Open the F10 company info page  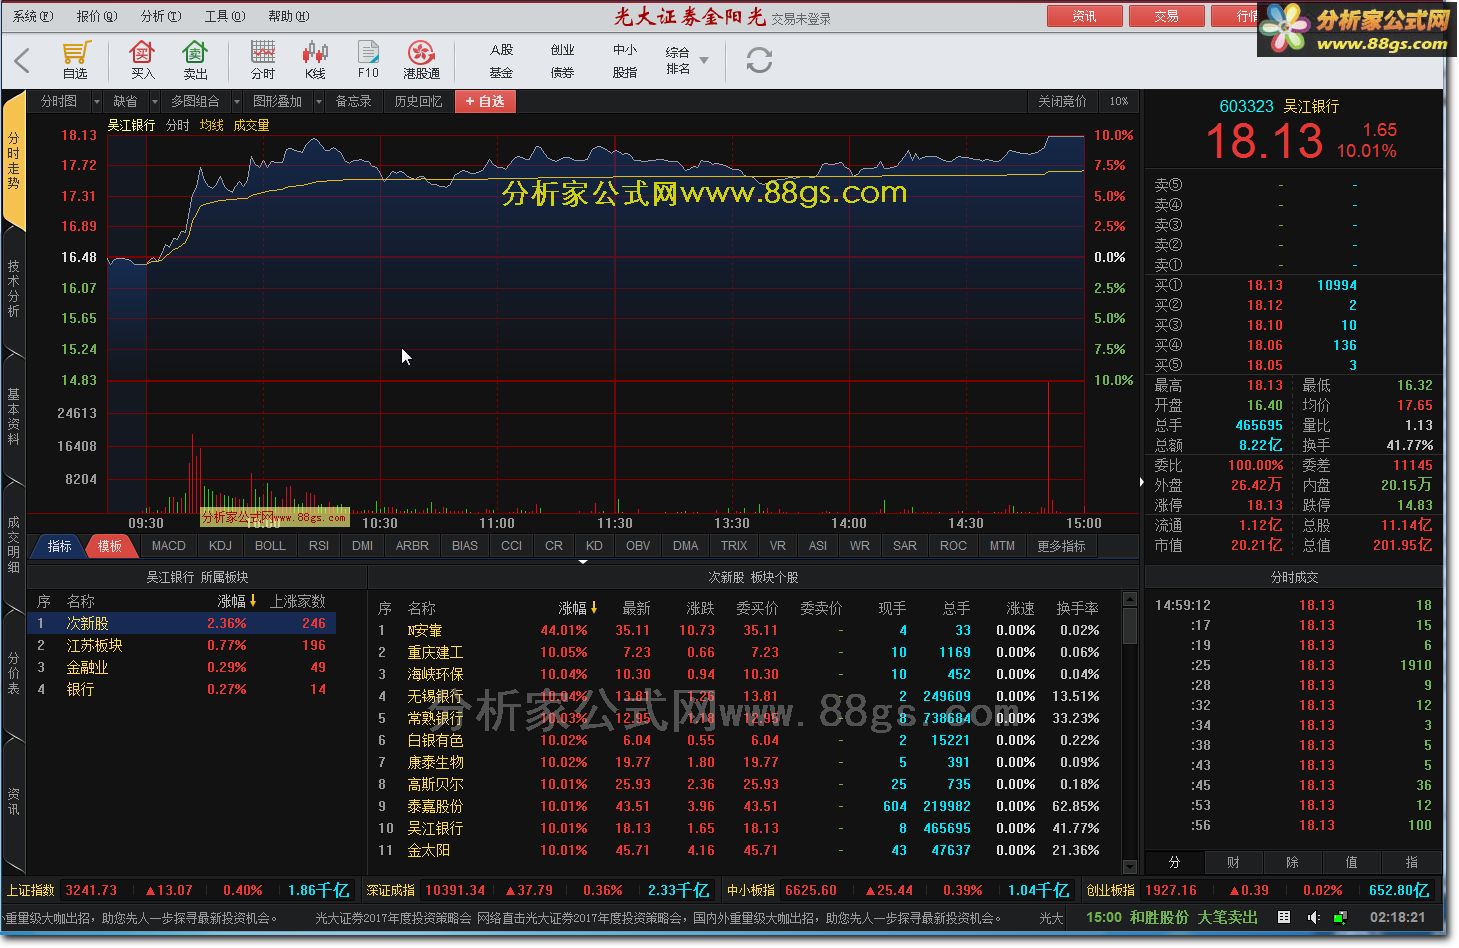[x=368, y=60]
